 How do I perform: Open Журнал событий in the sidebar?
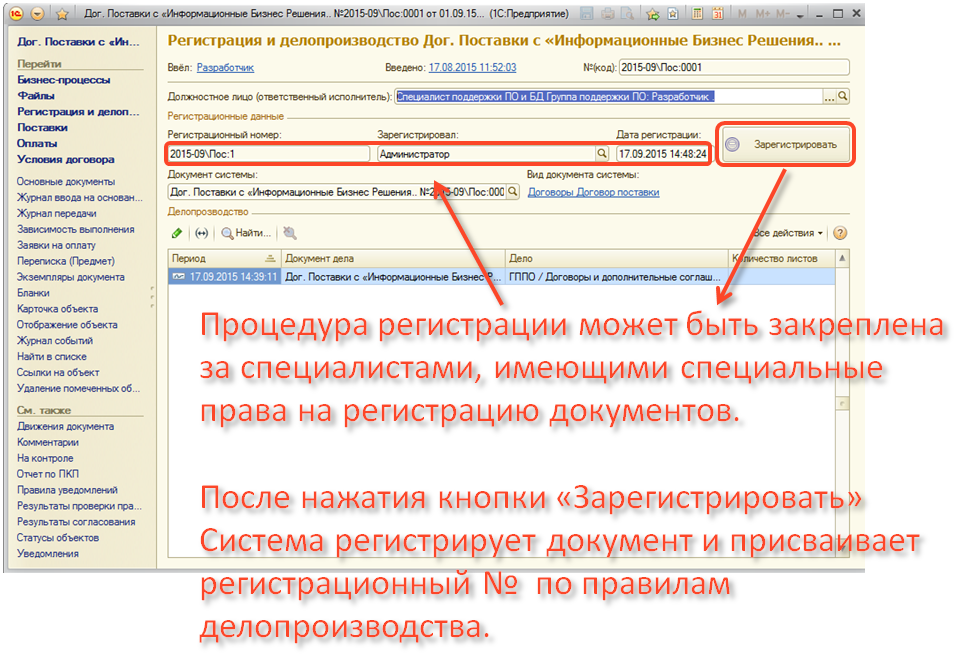tap(51, 341)
